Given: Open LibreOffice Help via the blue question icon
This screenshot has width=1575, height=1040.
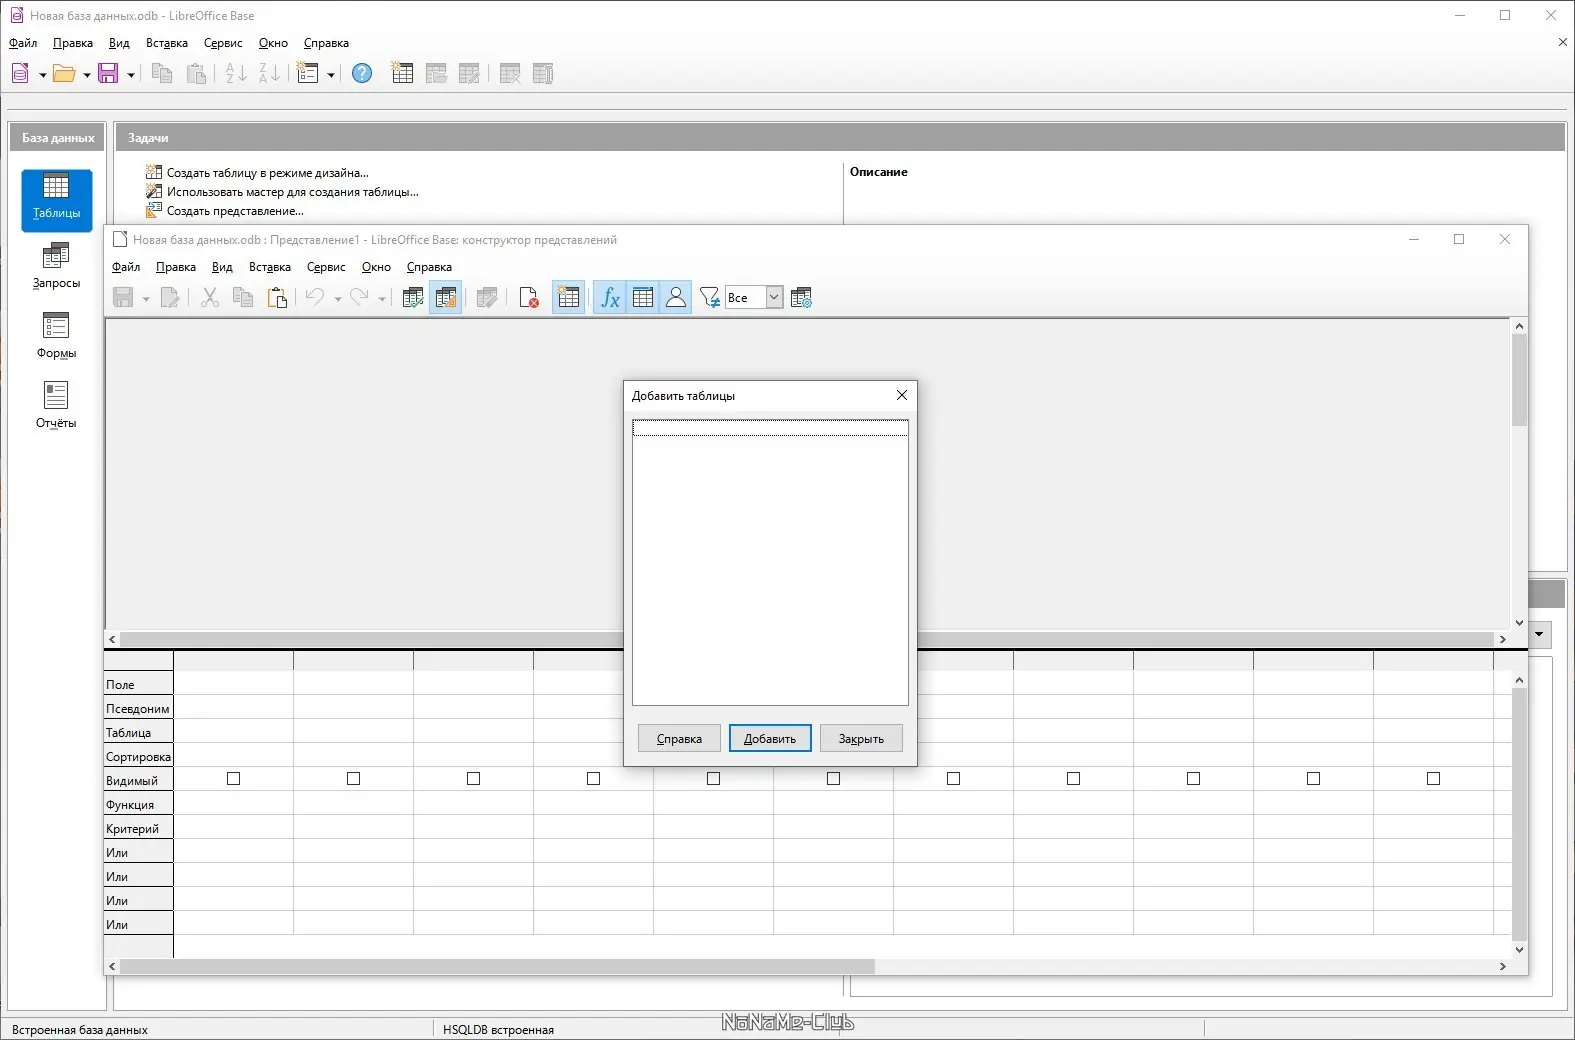Looking at the screenshot, I should click(x=362, y=73).
